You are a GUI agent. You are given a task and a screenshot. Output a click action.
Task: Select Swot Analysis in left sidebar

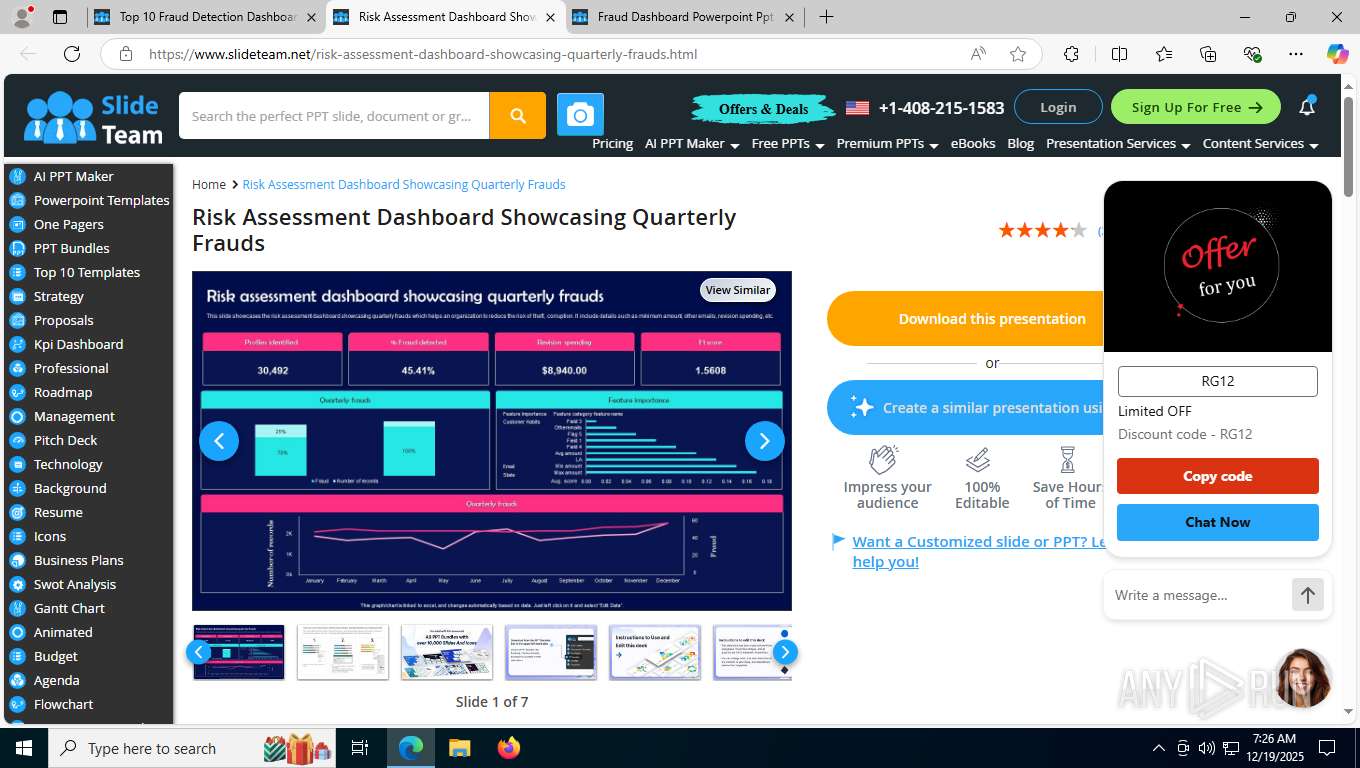75,584
